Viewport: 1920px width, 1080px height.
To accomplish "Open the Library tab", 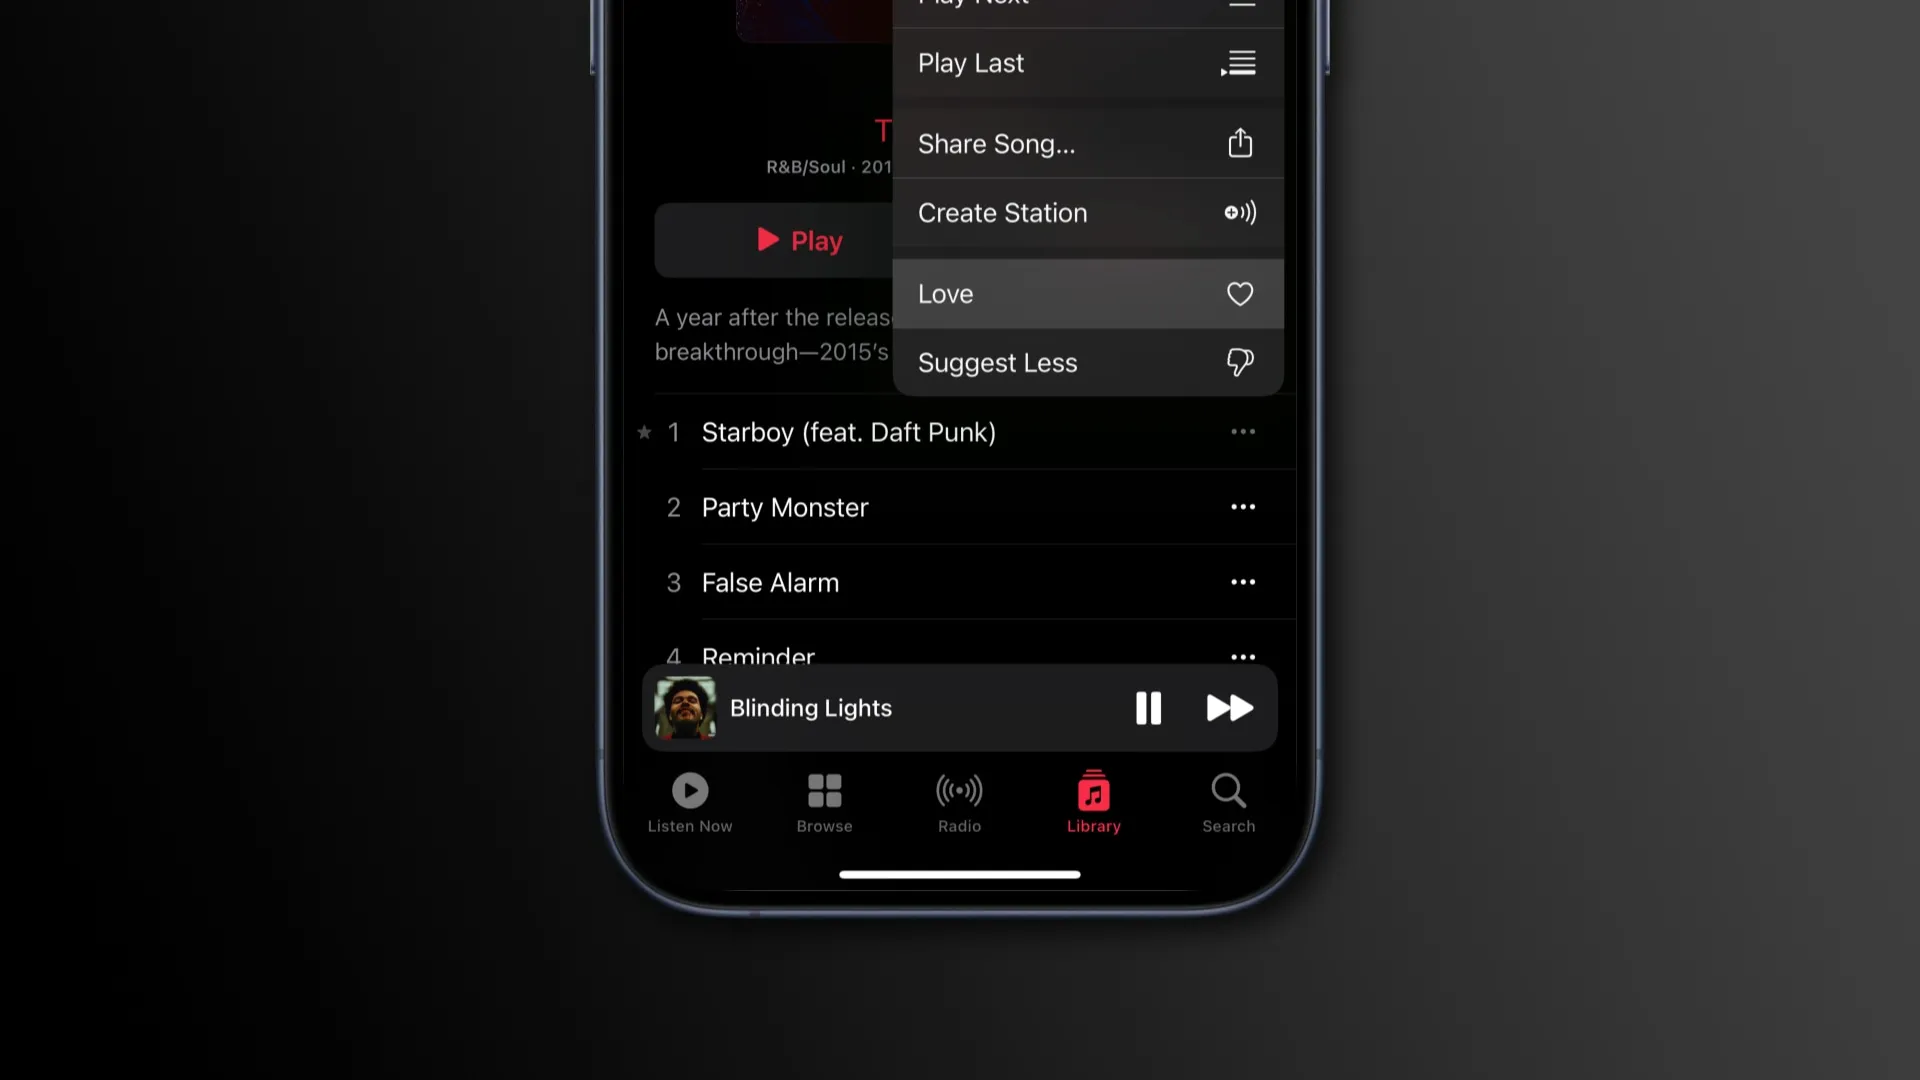I will 1093,802.
